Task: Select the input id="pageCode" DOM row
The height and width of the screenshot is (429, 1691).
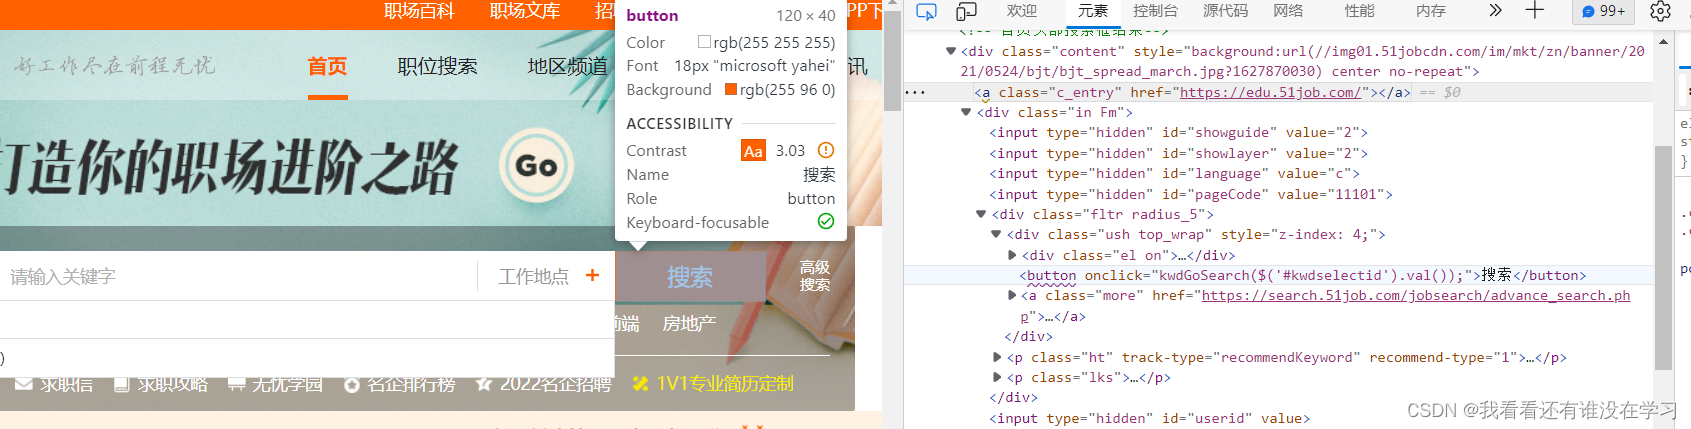Action: (1190, 194)
